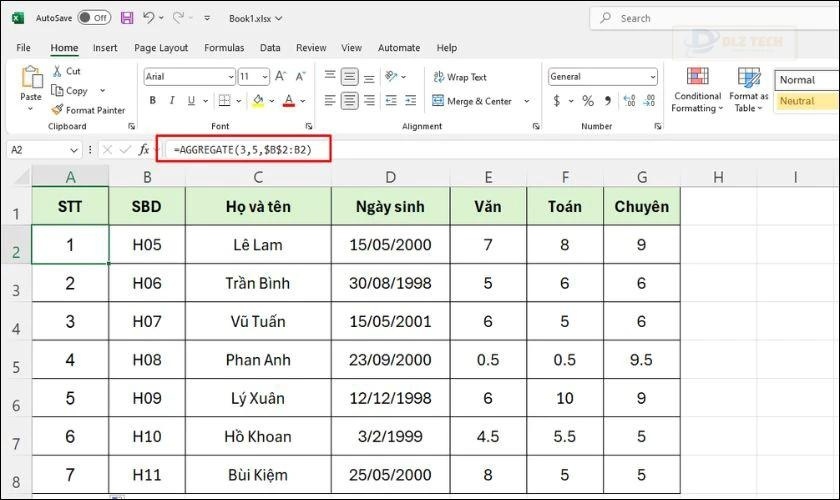Screen dimensions: 840x500
Task: Click the Decrease Decimal icon
Action: [x=649, y=100]
